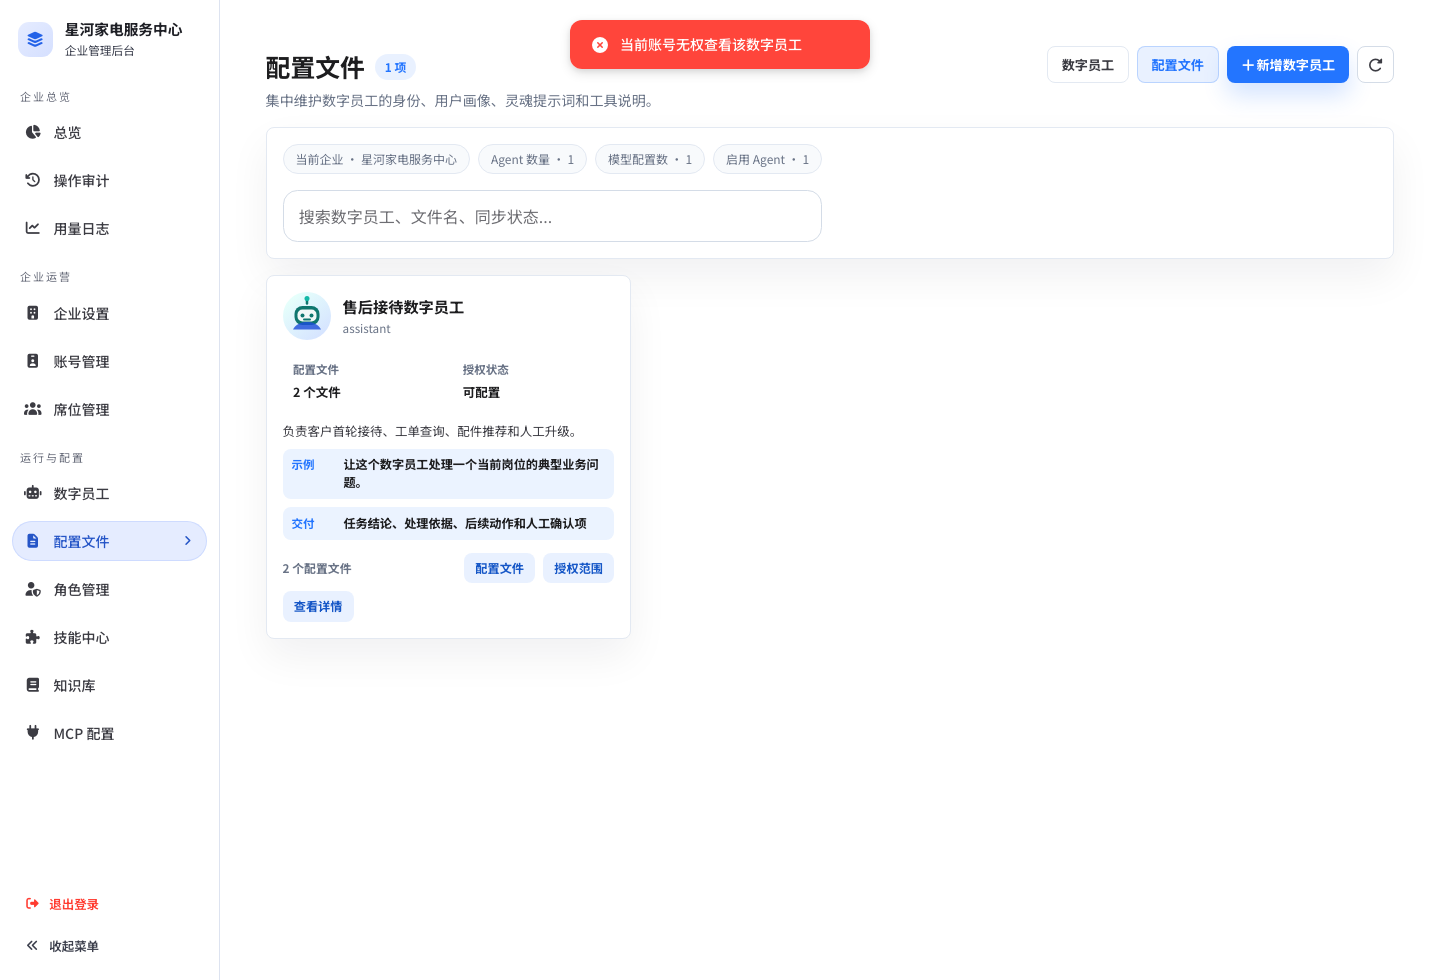Viewport: 1440px width, 980px height.
Task: Click 新增数字员工 button
Action: (x=1288, y=65)
